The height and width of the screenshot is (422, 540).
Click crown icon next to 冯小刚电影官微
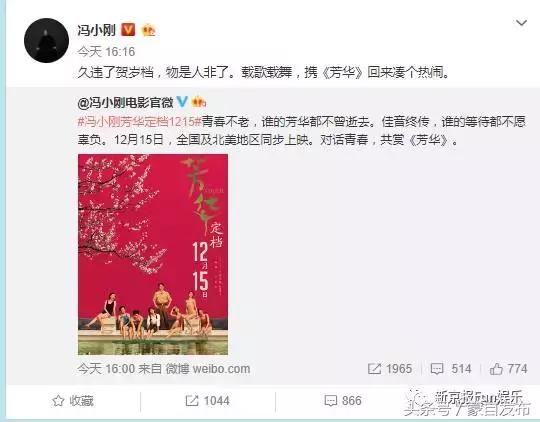point(199,102)
